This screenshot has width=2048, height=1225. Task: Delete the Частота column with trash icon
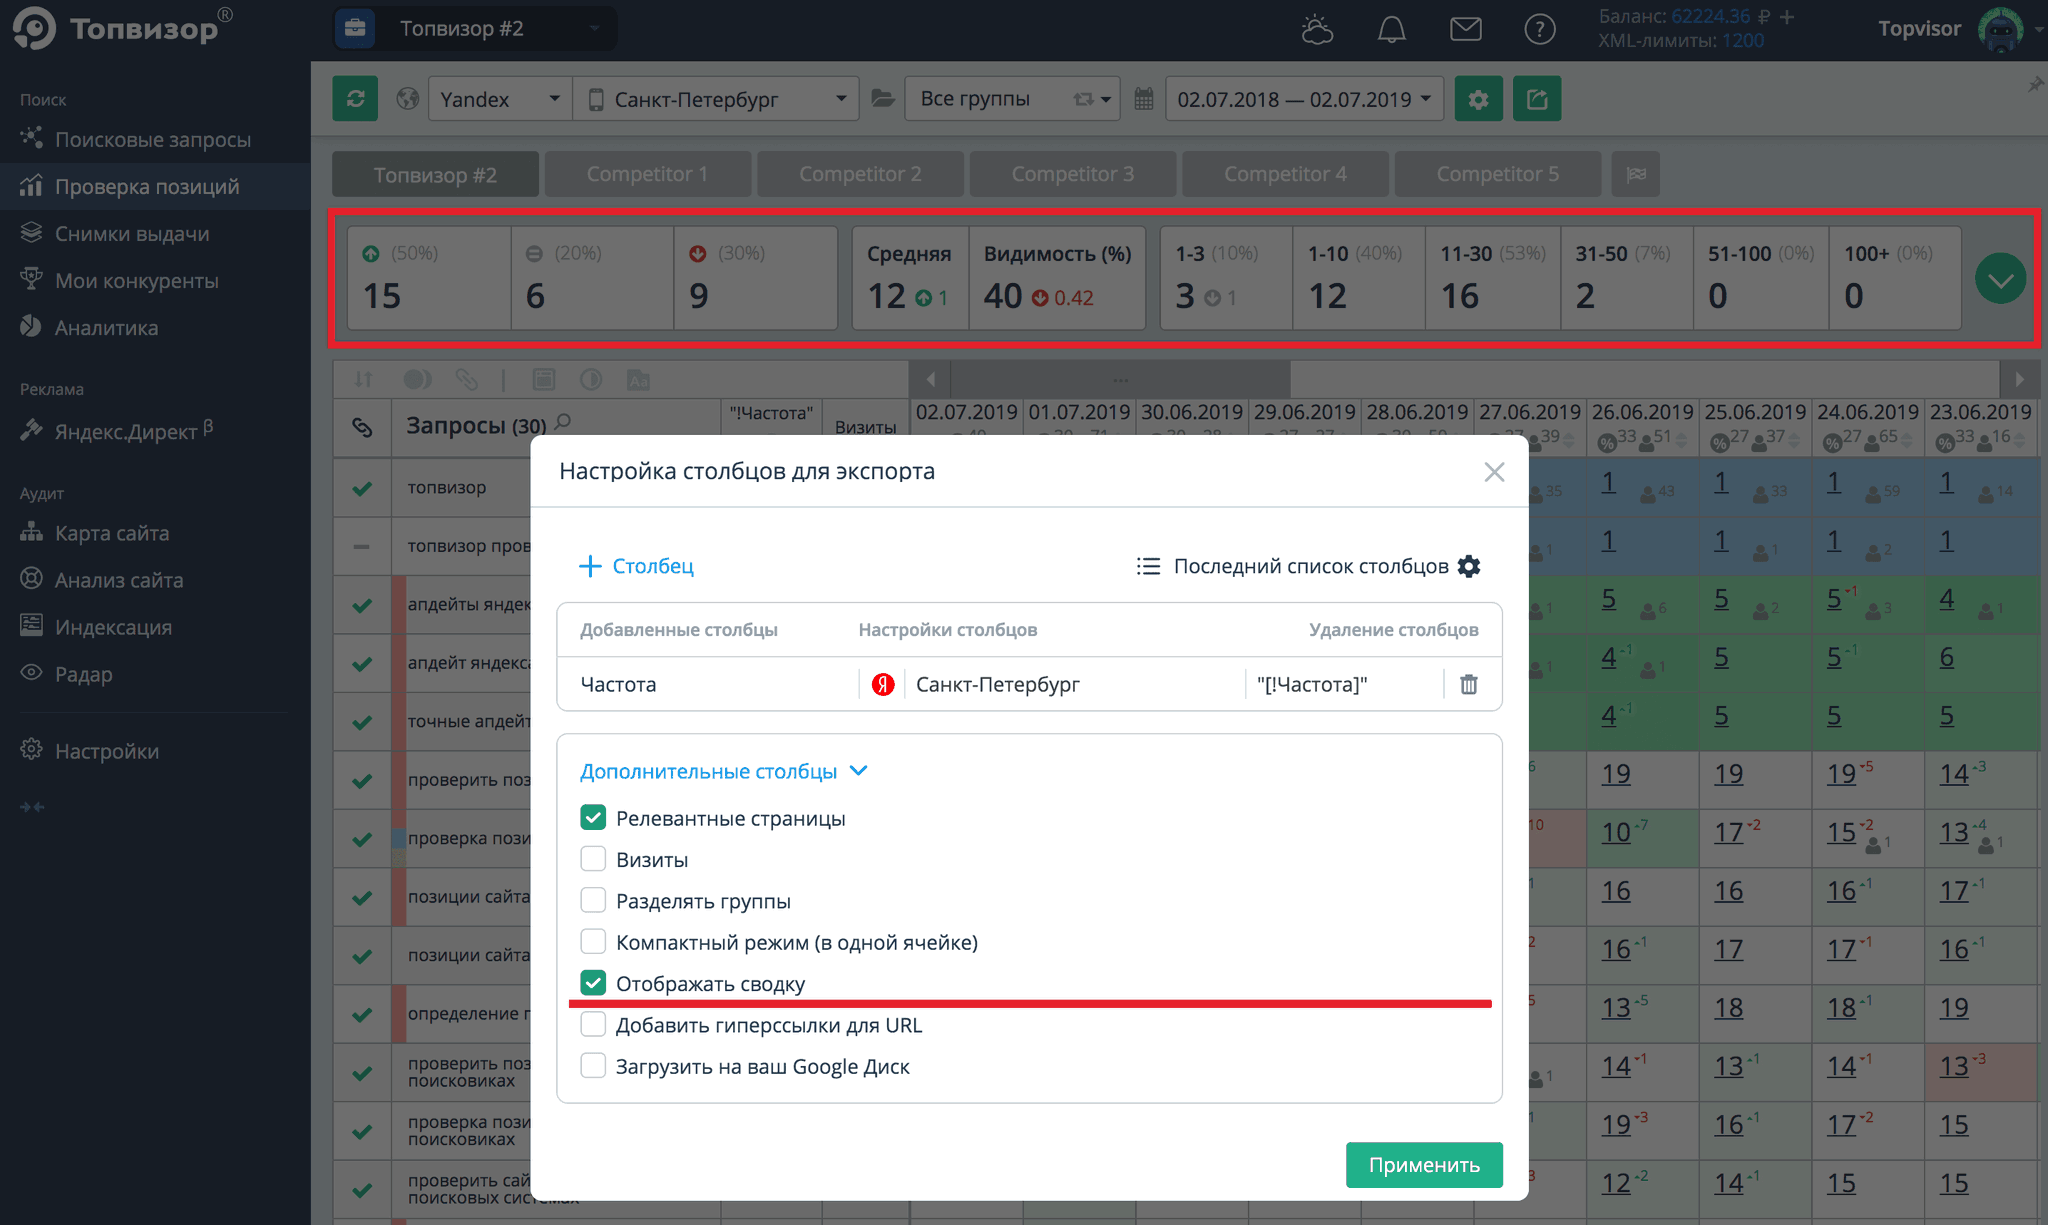(x=1469, y=684)
